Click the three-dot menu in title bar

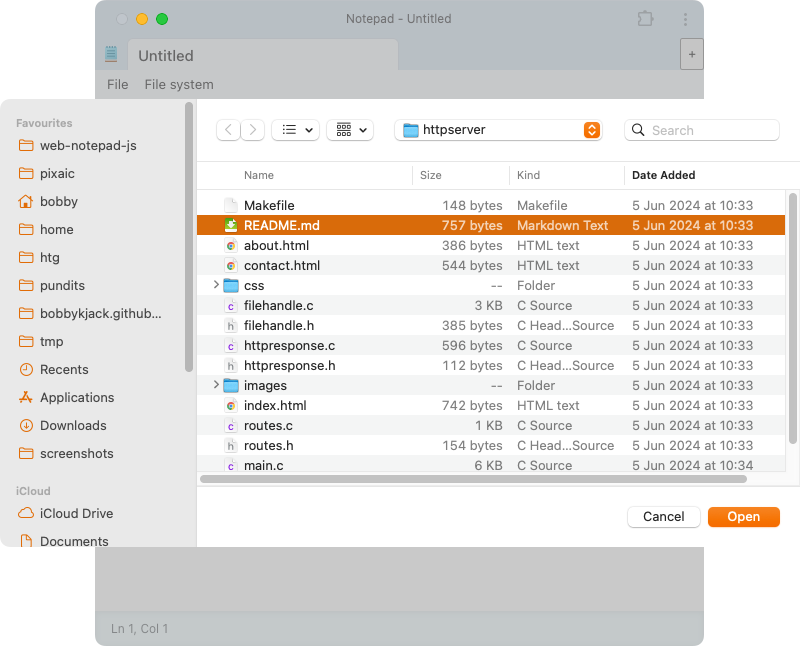[x=685, y=19]
